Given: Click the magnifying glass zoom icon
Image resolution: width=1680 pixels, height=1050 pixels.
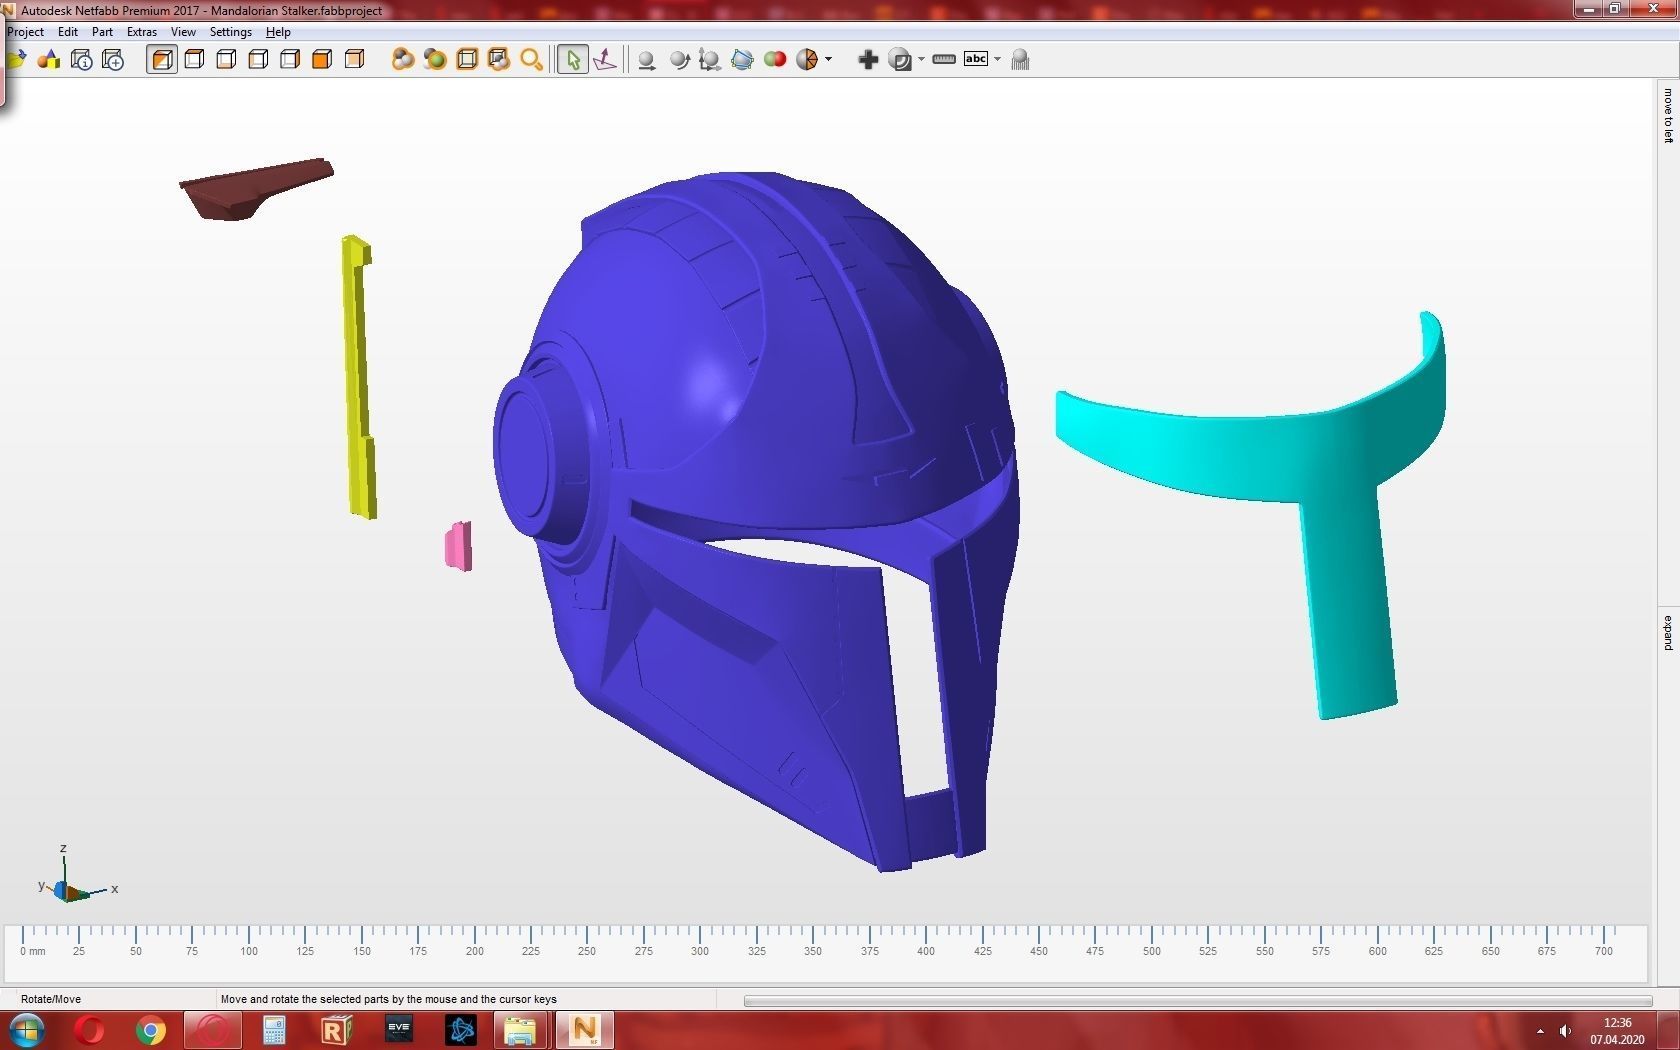Looking at the screenshot, I should (x=531, y=60).
